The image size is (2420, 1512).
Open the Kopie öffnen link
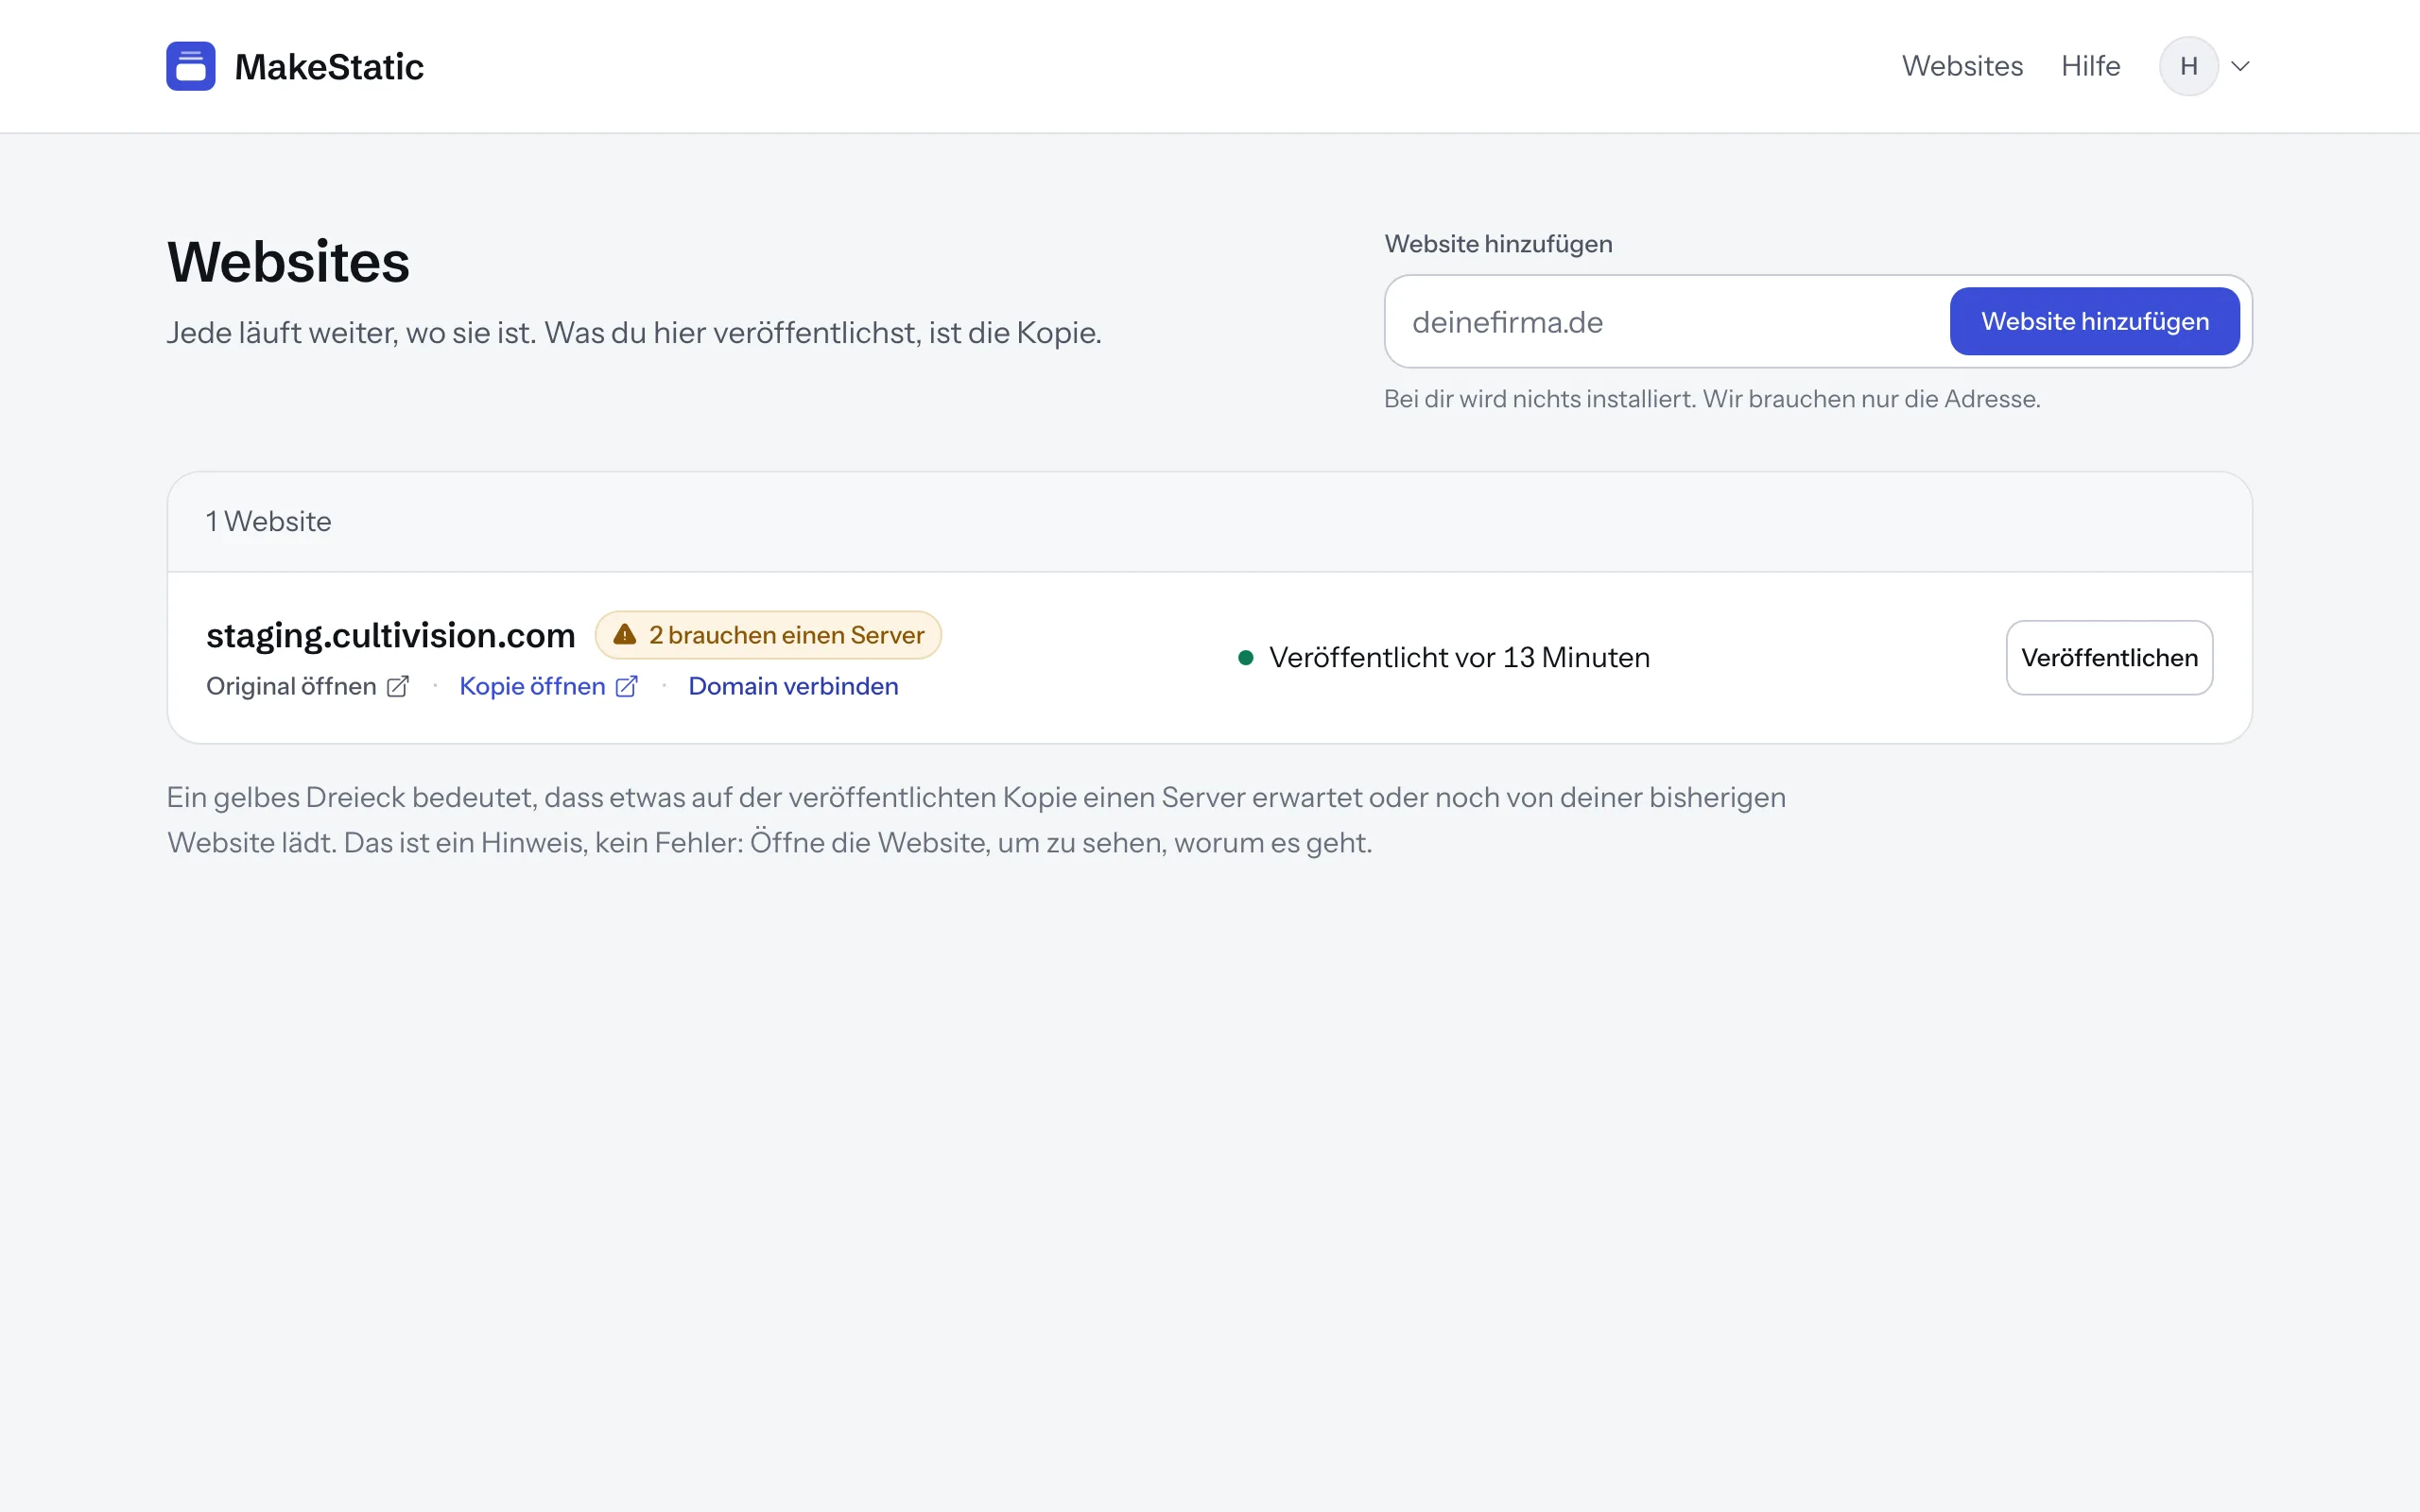pyautogui.click(x=548, y=686)
